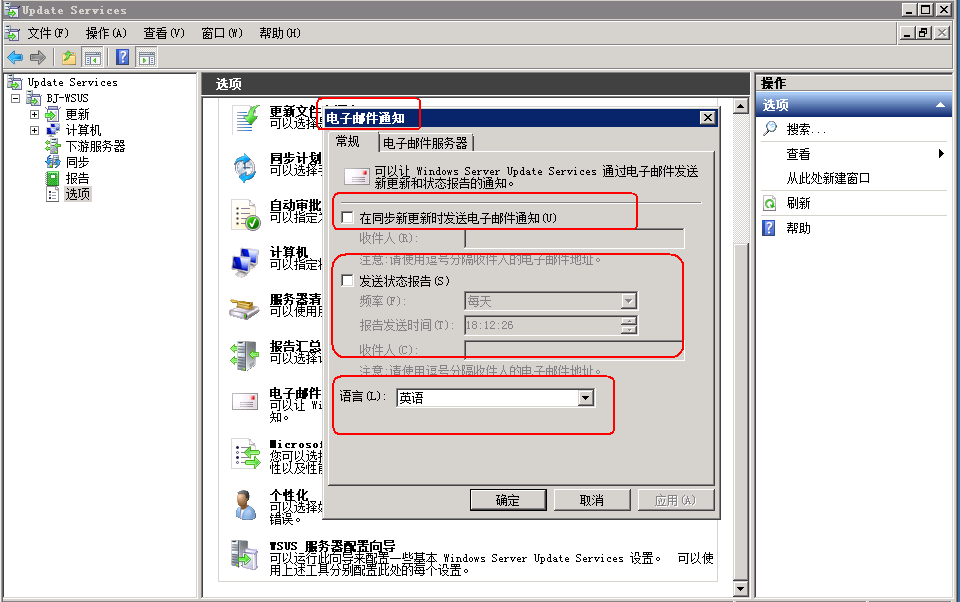Click the 取消 button
Viewport: 960px width, 602px height.
(x=592, y=500)
